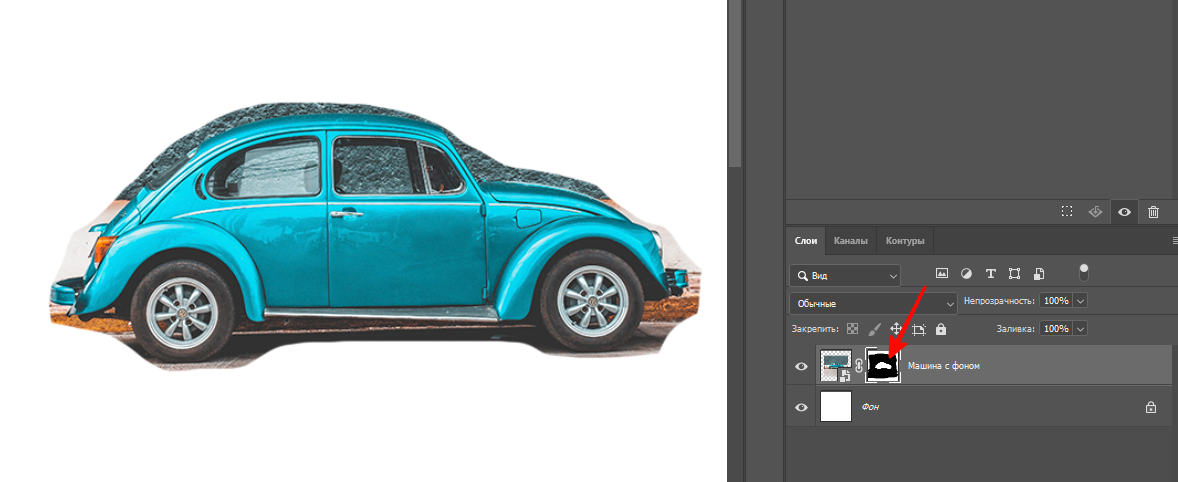
Task: Open the Вид layer filter dropdown
Action: [x=845, y=275]
